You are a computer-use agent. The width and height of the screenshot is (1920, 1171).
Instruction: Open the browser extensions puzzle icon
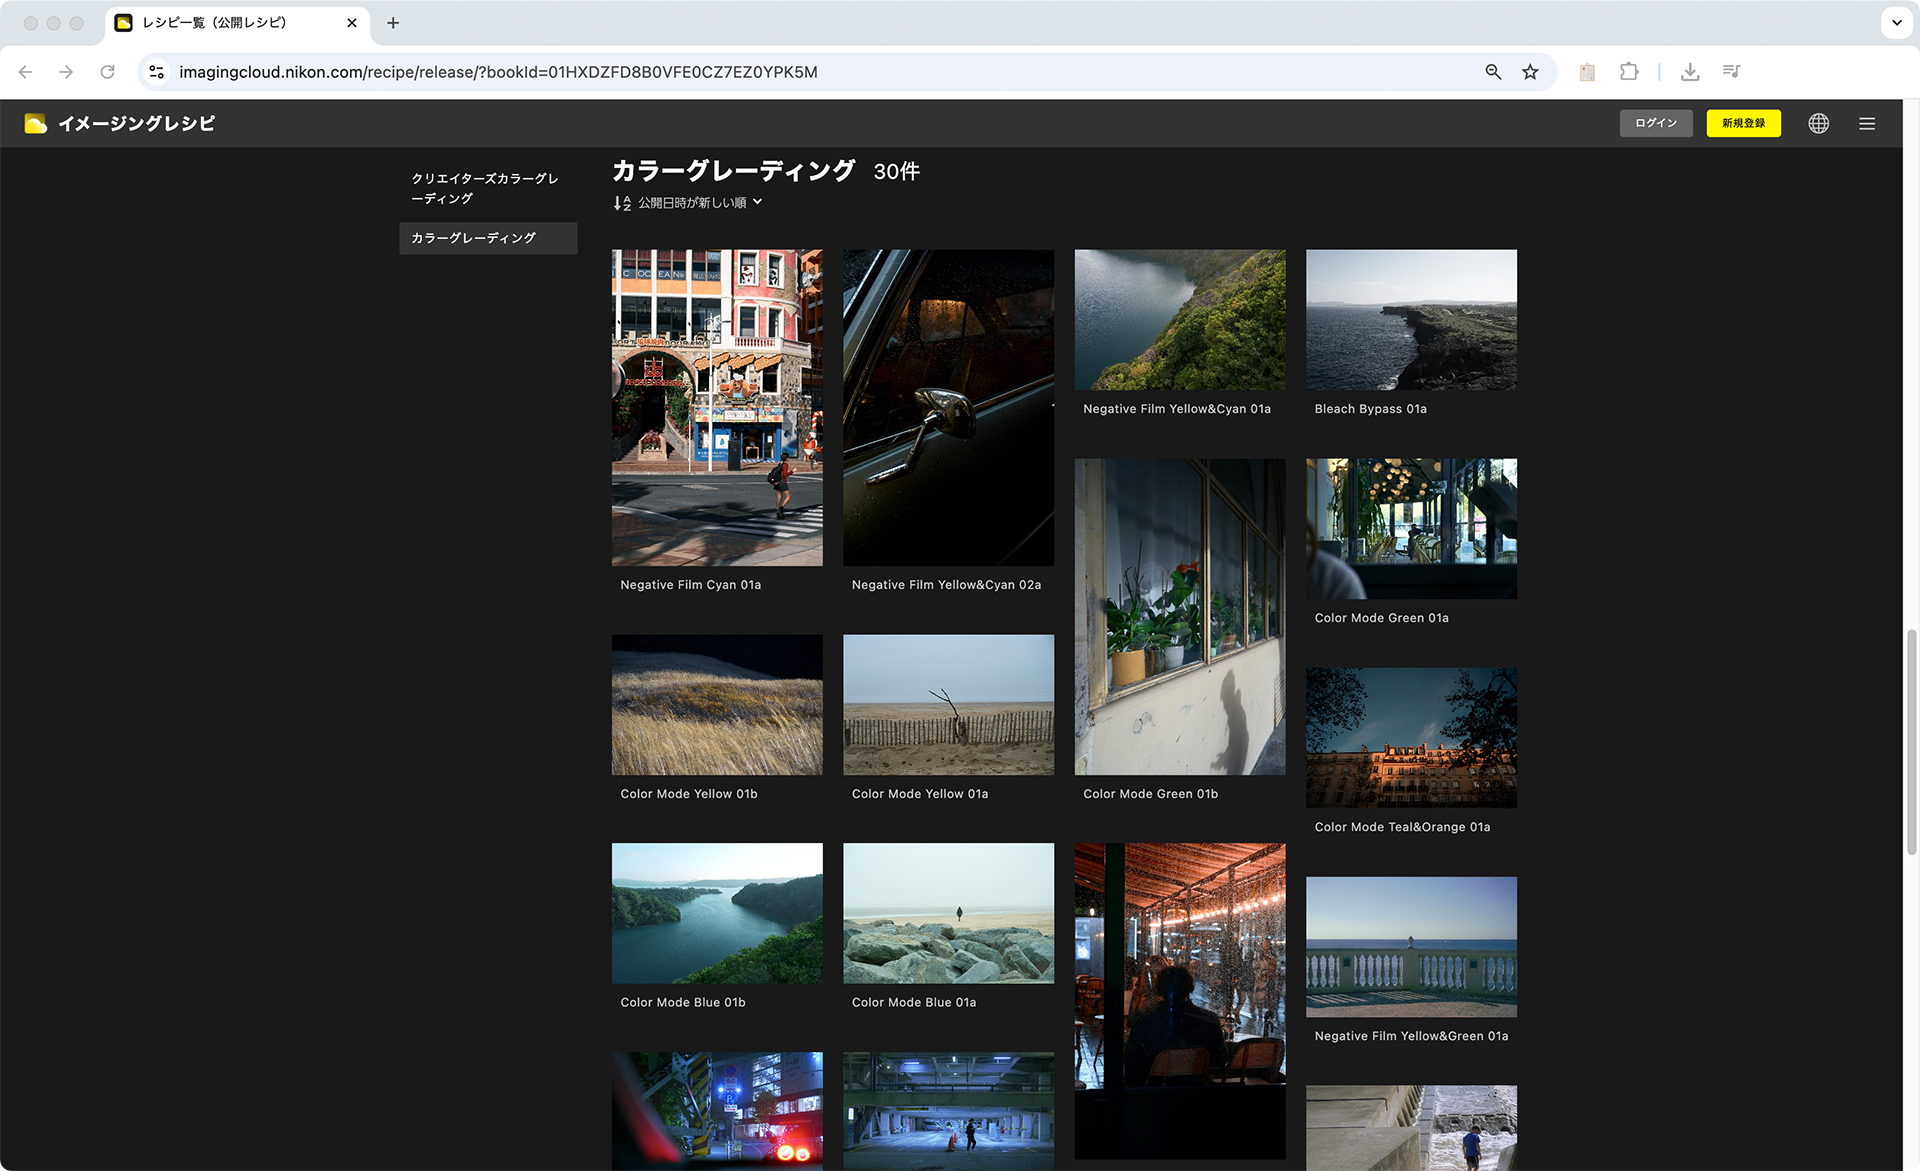(1629, 71)
